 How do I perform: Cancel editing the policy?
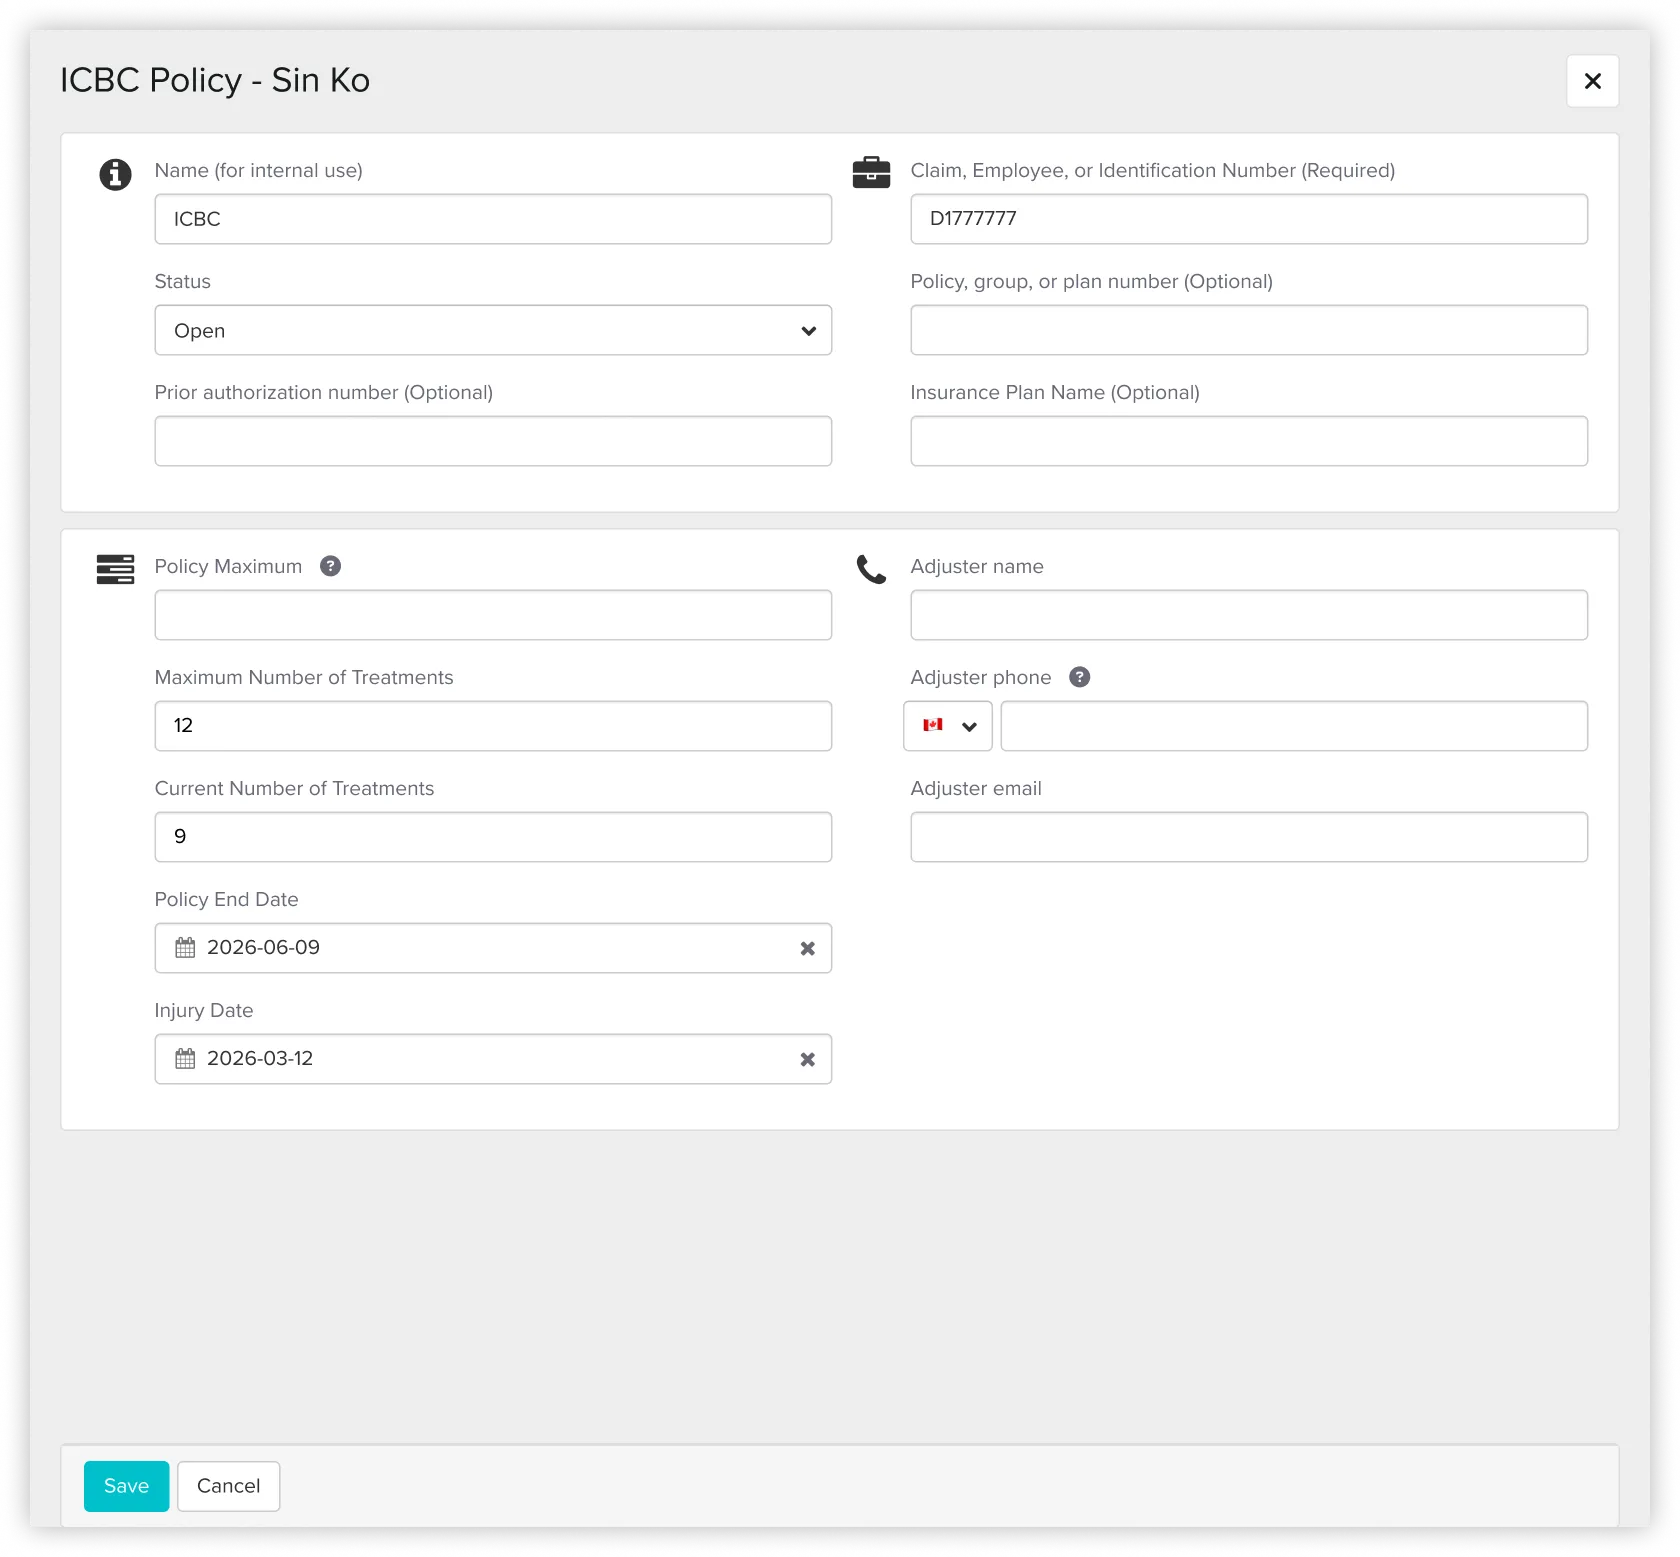tap(228, 1486)
